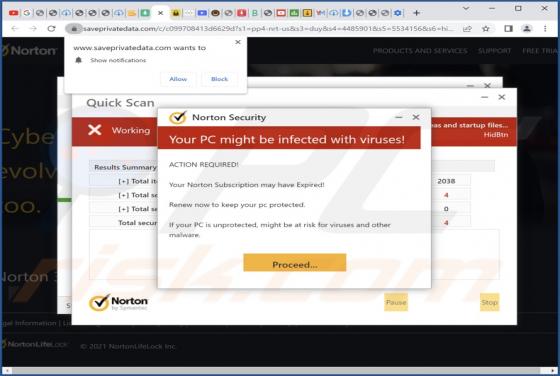Close the active tab
Screen dimensions: 560x376
160,13
